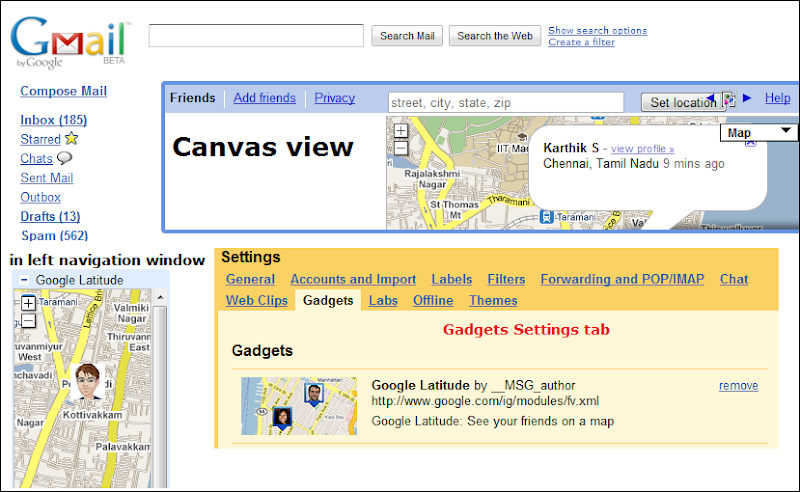Open the Privacy link
Image resolution: width=800 pixels, height=492 pixels.
coord(335,98)
